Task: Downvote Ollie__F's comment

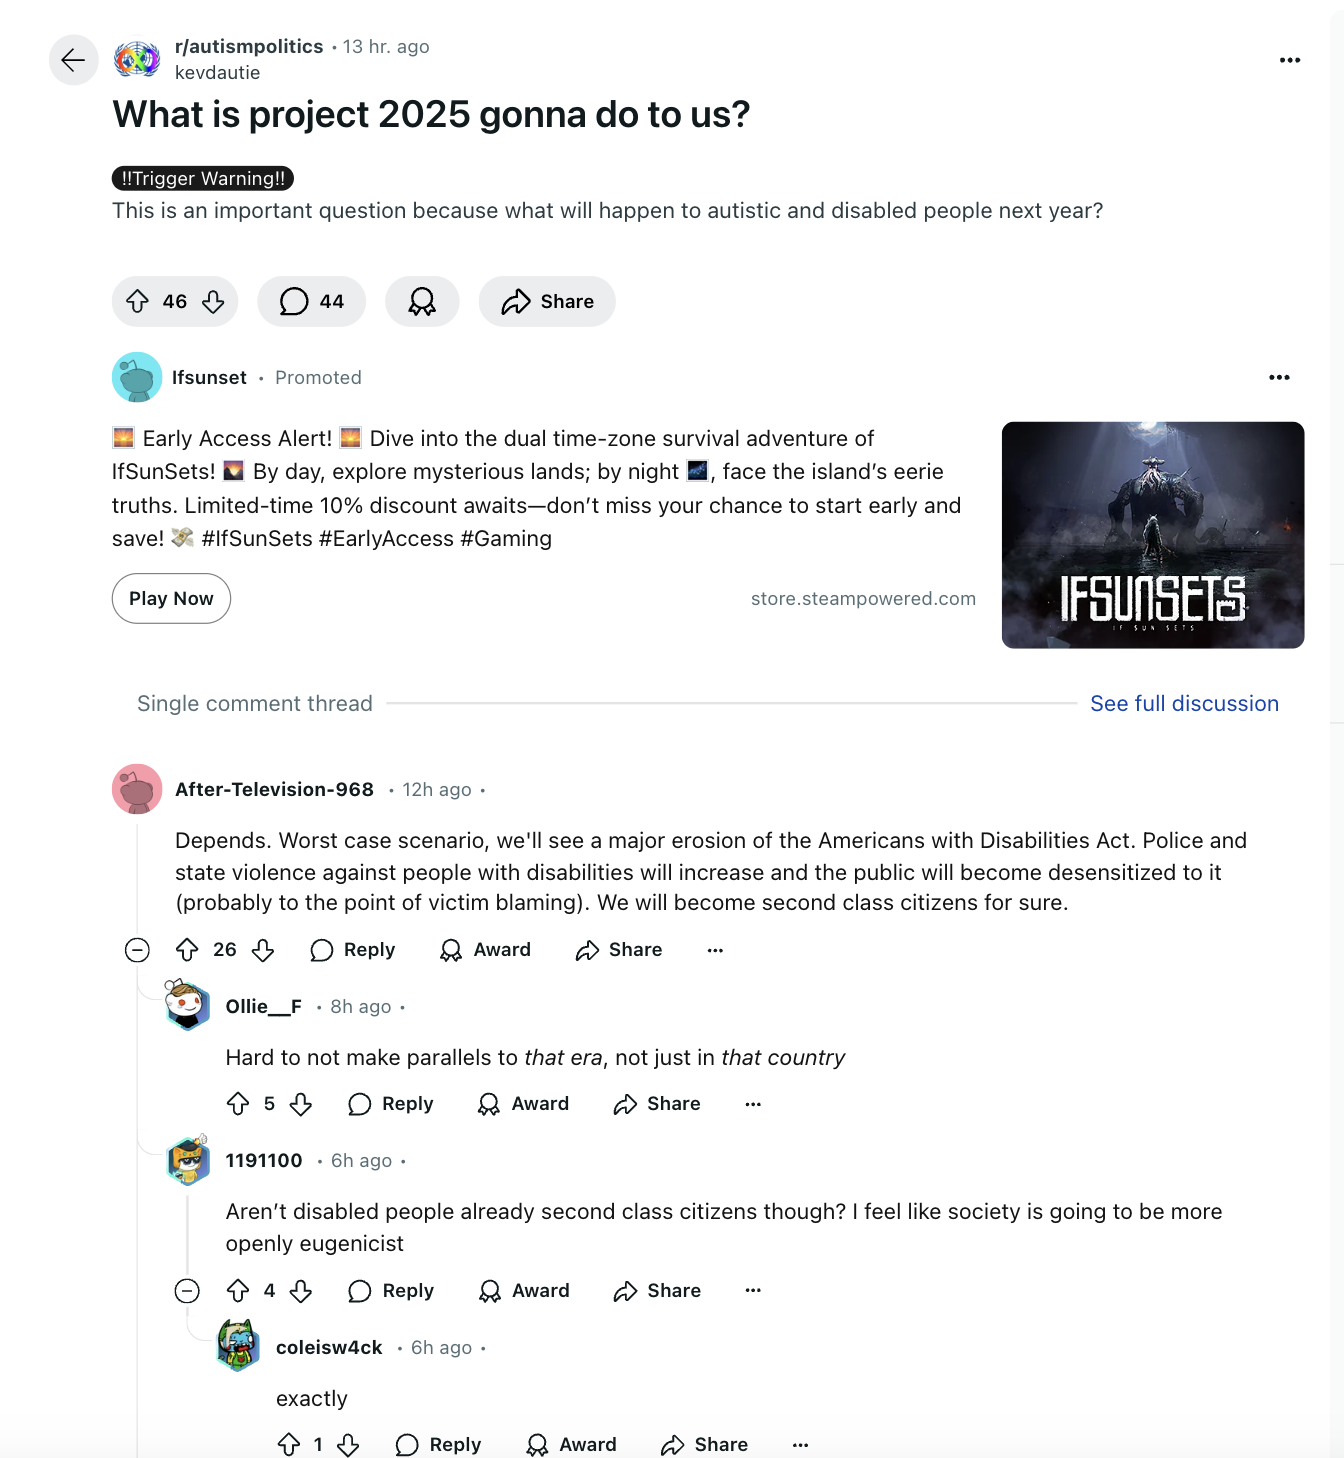Action: (301, 1104)
